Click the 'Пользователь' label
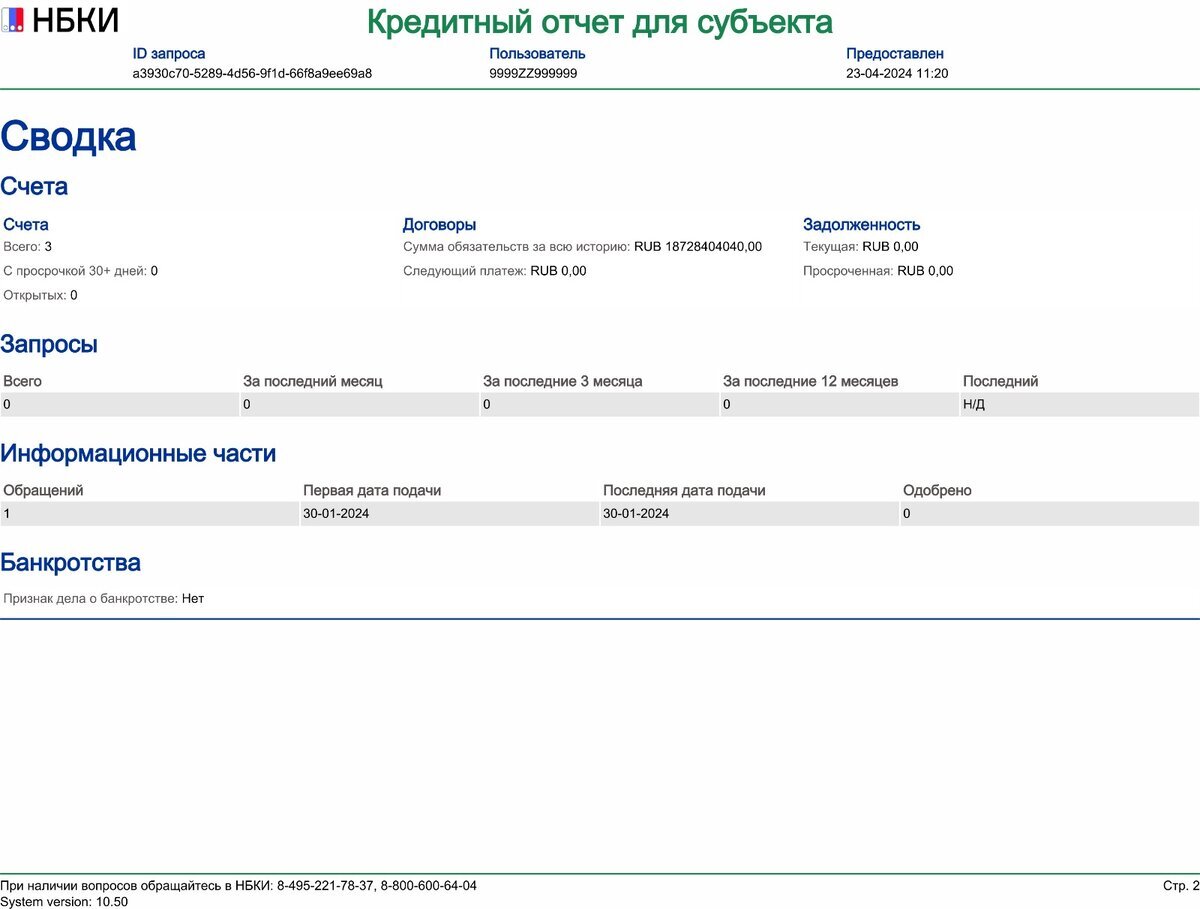Image resolution: width=1200 pixels, height=909 pixels. (537, 53)
